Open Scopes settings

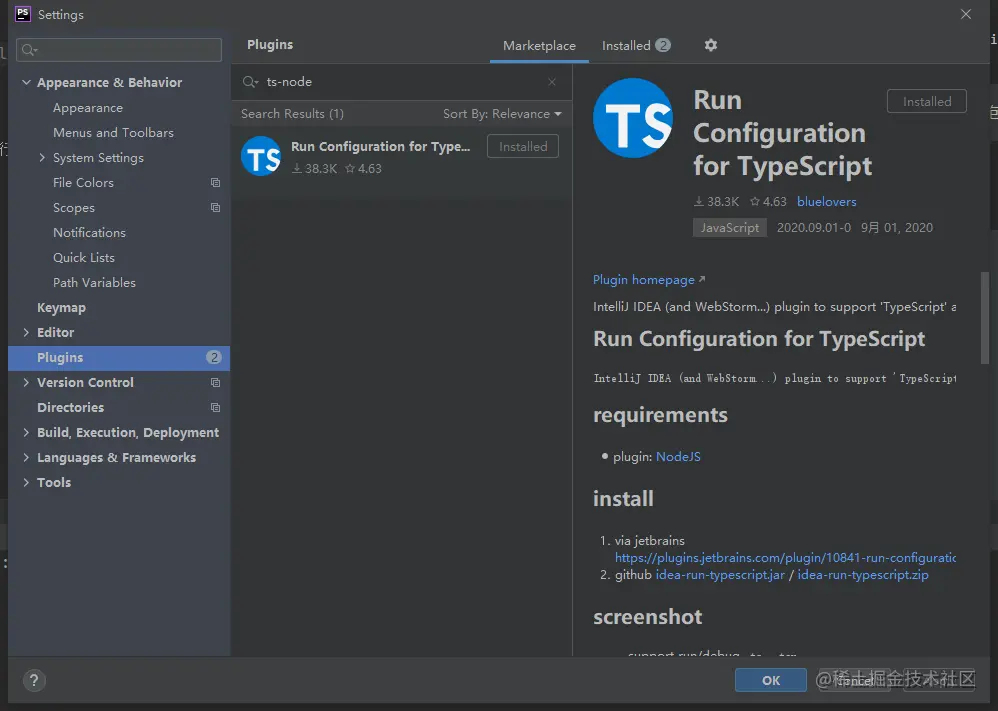74,208
